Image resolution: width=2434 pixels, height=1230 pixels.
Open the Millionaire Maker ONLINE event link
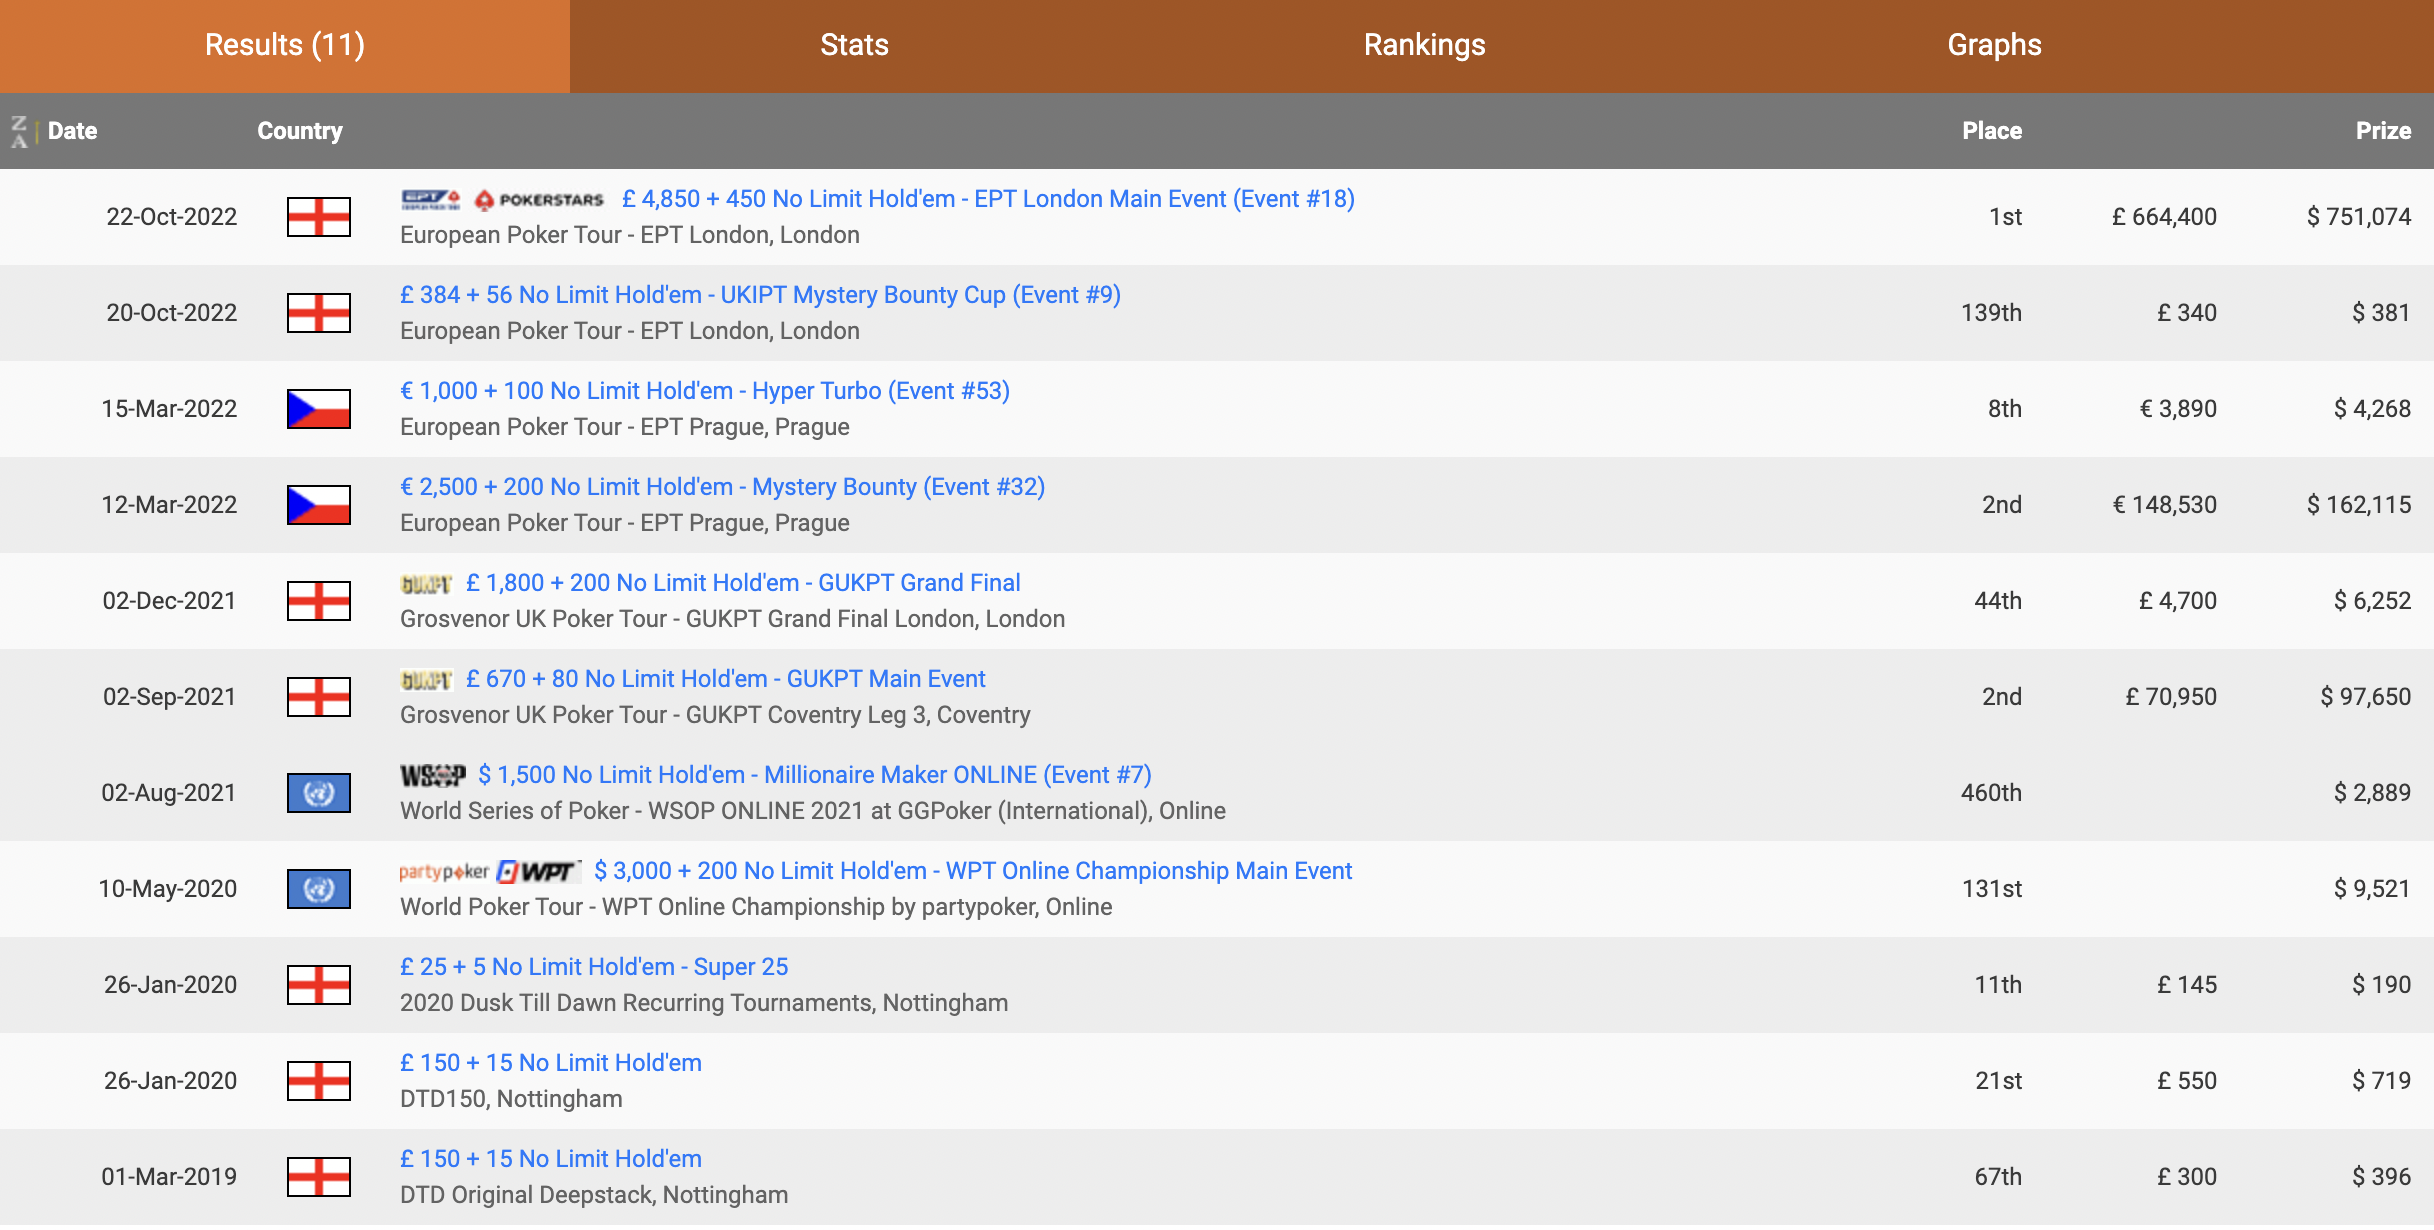(x=814, y=775)
